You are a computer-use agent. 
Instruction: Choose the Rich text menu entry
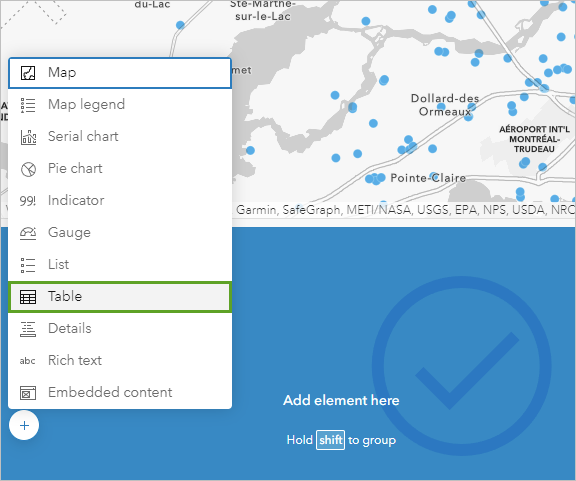(120, 360)
